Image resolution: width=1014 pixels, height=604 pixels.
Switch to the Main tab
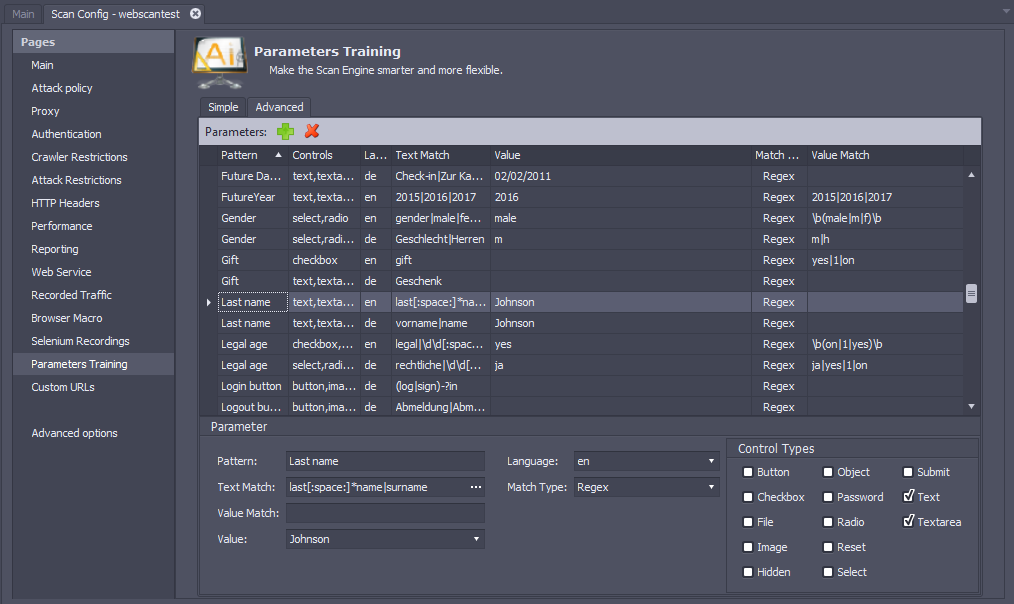coord(23,14)
